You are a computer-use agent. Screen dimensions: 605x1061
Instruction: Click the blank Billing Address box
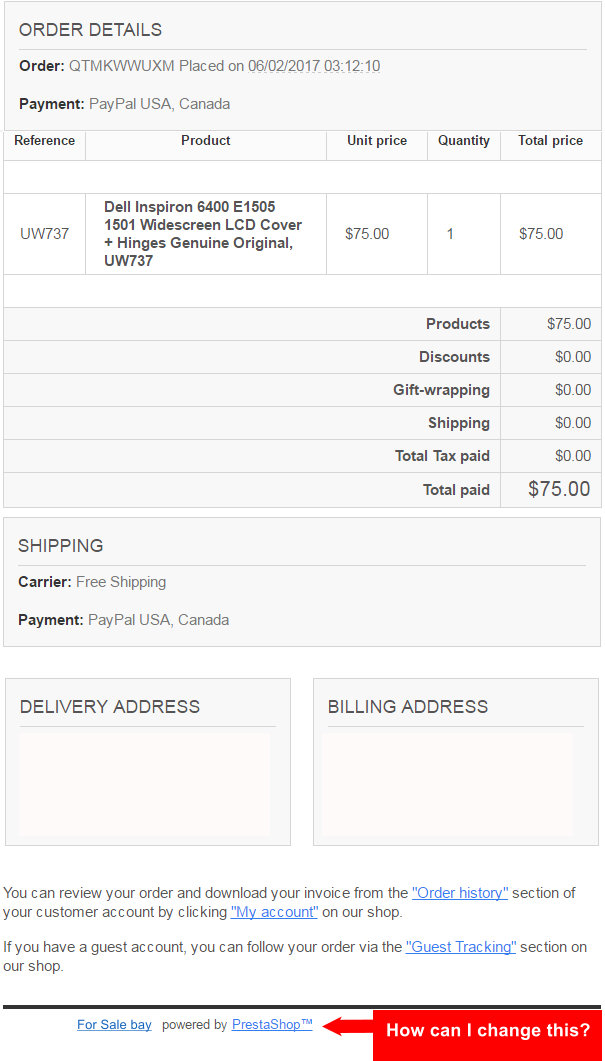click(x=448, y=784)
